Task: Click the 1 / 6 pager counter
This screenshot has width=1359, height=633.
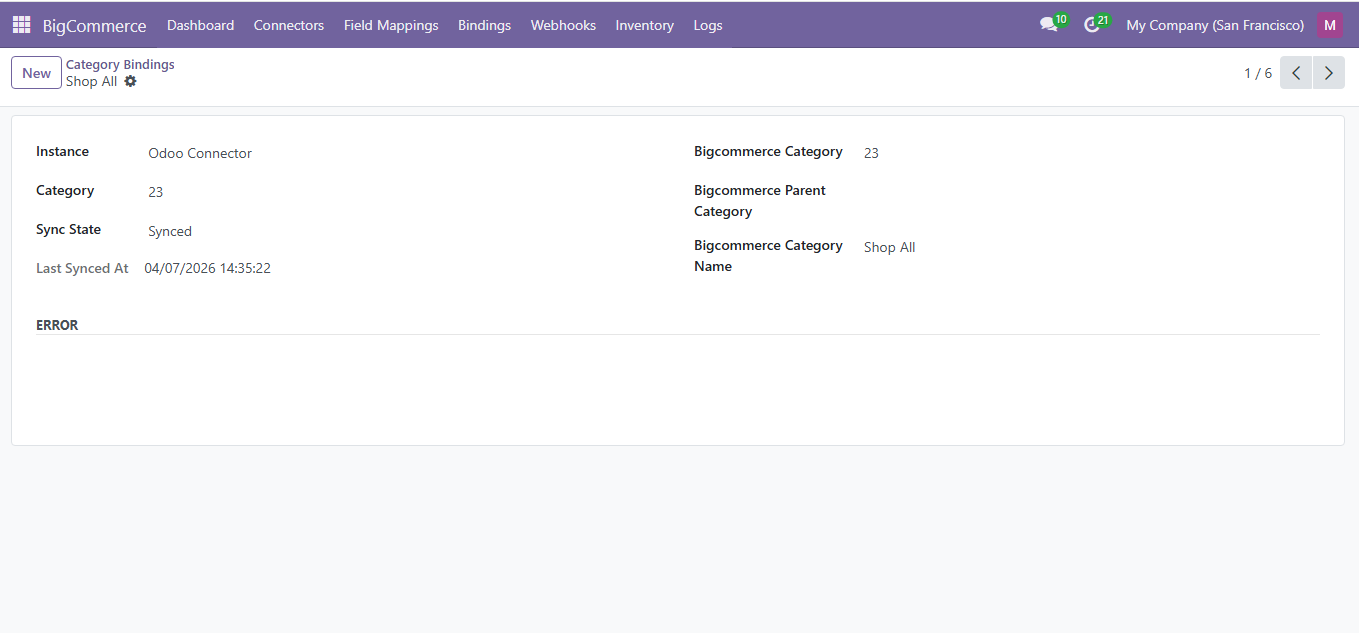Action: coord(1257,73)
